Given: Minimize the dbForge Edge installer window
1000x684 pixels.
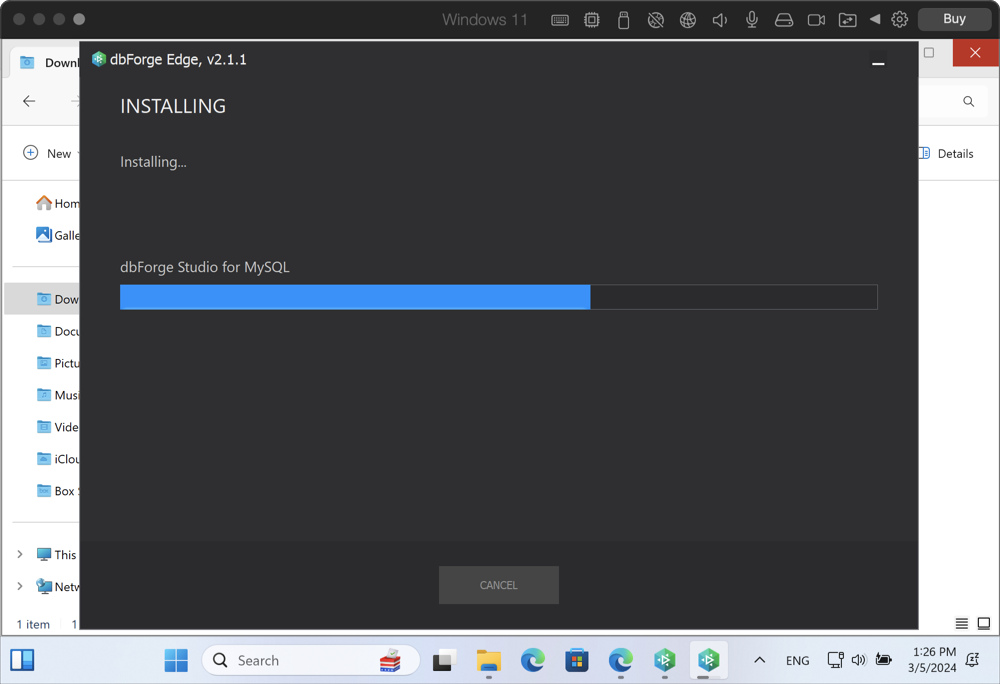Looking at the screenshot, I should coord(878,62).
